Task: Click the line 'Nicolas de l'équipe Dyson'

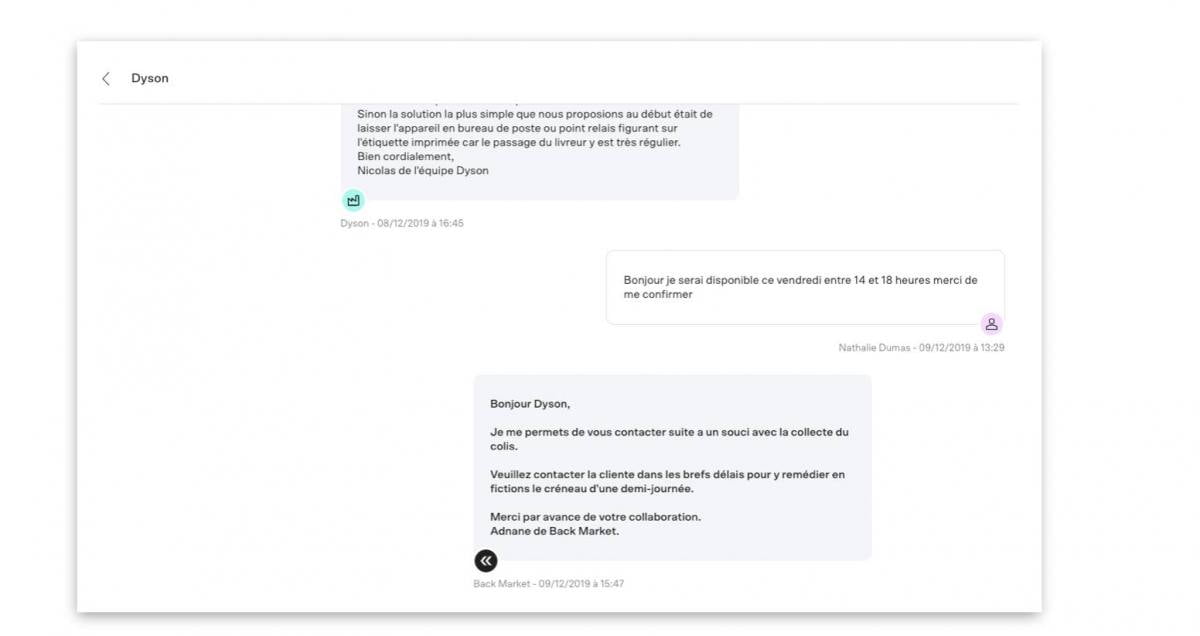Action: (x=423, y=170)
